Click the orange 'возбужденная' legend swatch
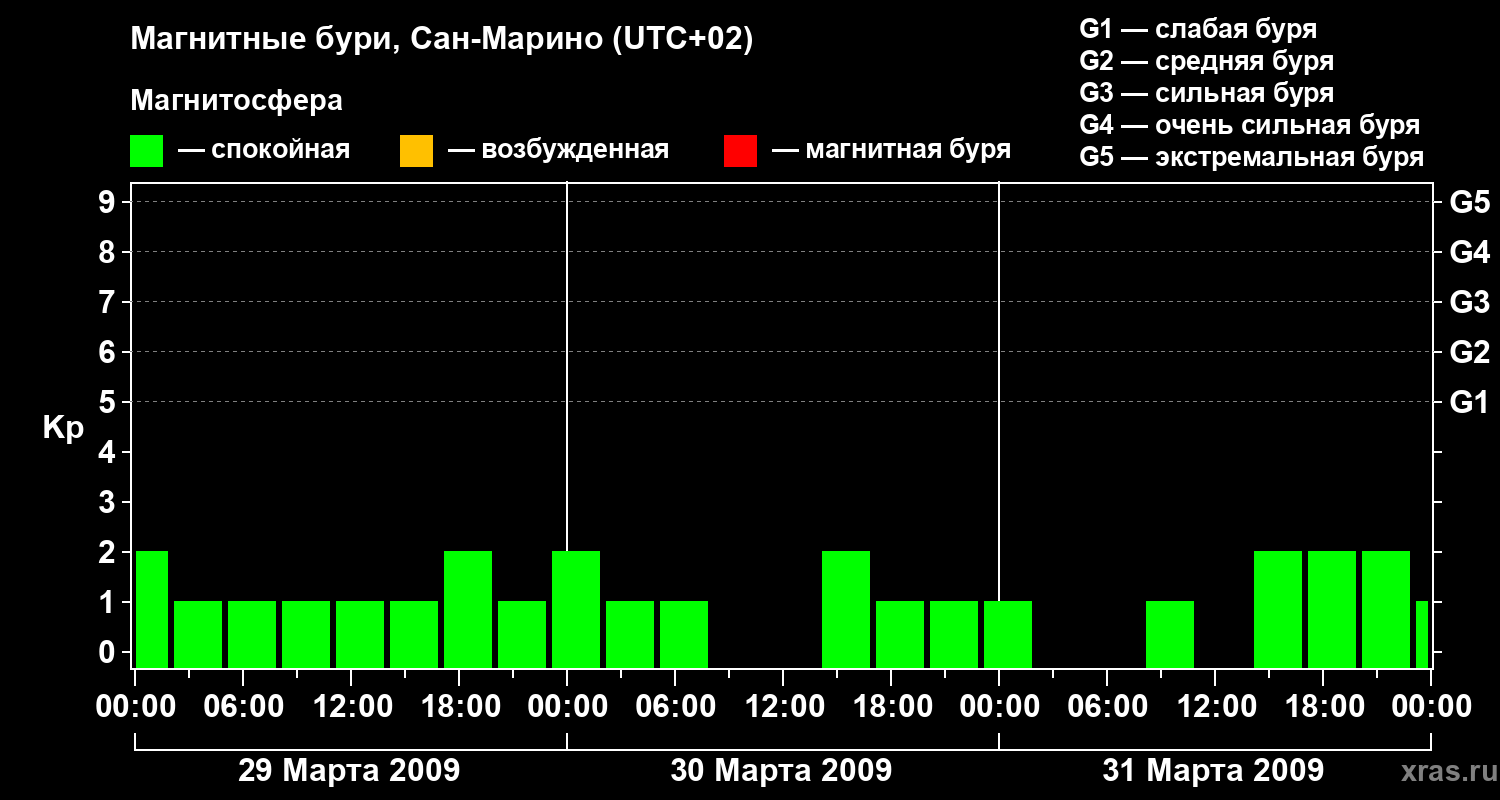 [416, 151]
